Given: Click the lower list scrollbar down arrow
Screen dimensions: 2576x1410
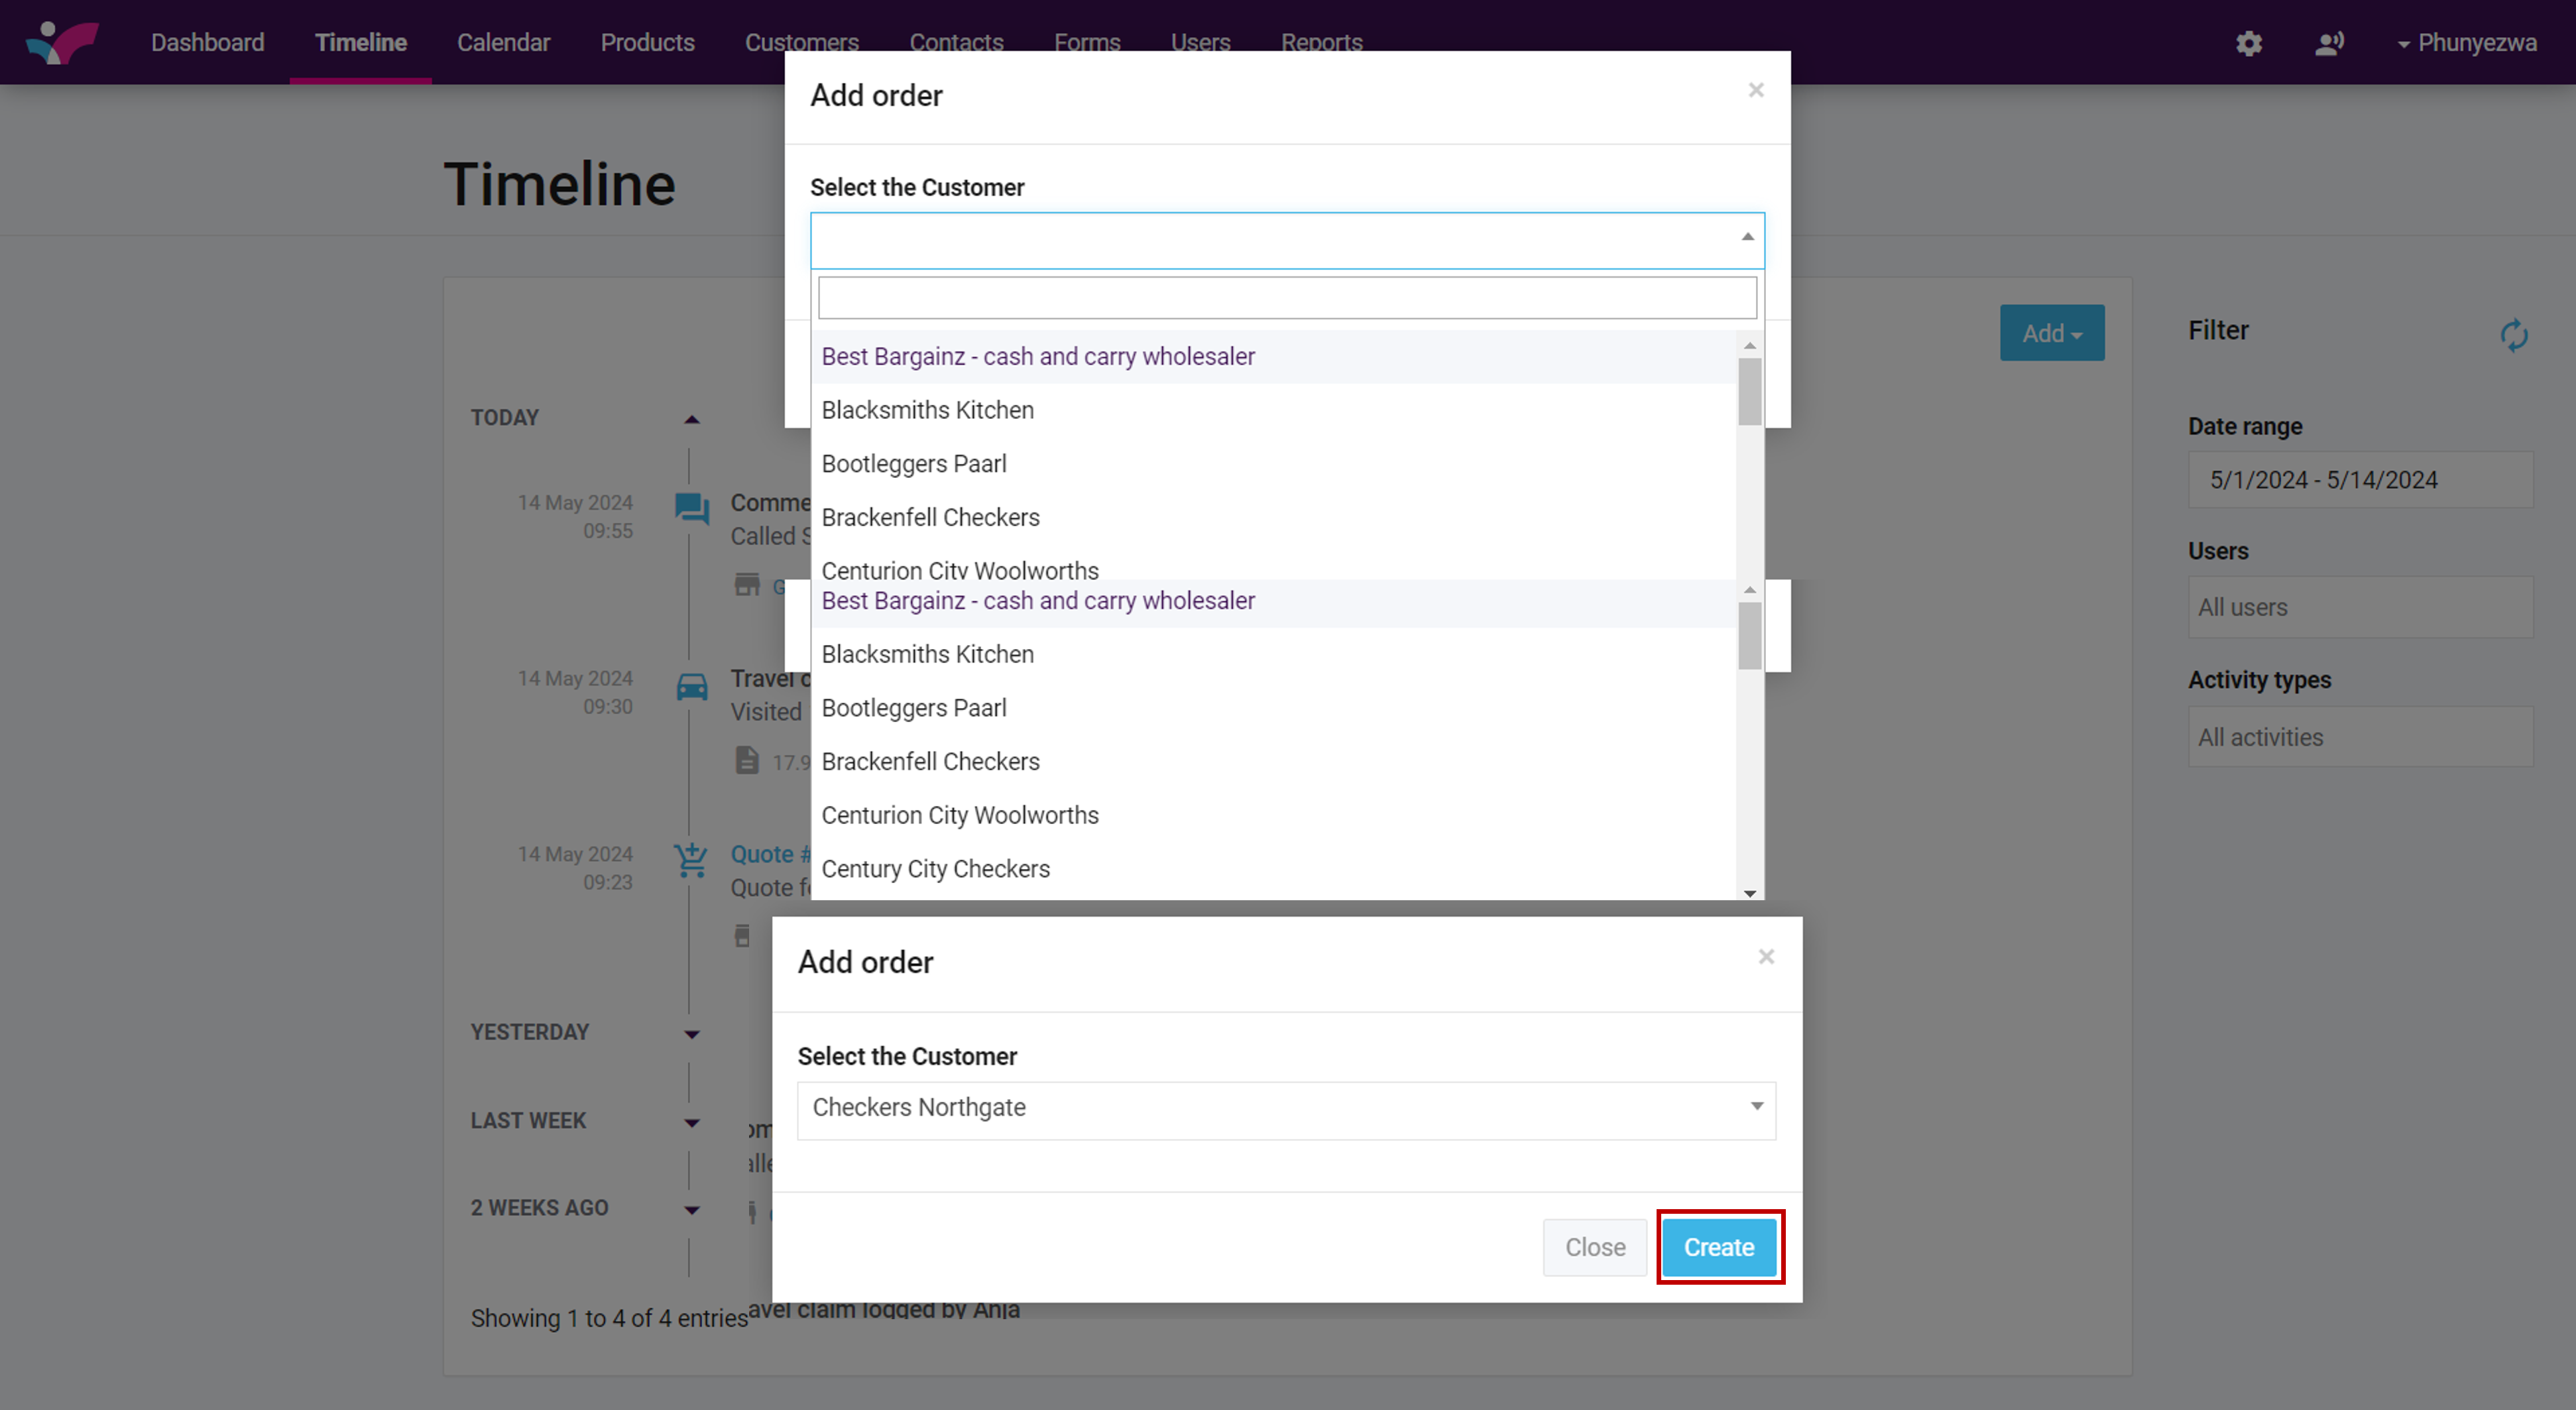Looking at the screenshot, I should pyautogui.click(x=1750, y=893).
